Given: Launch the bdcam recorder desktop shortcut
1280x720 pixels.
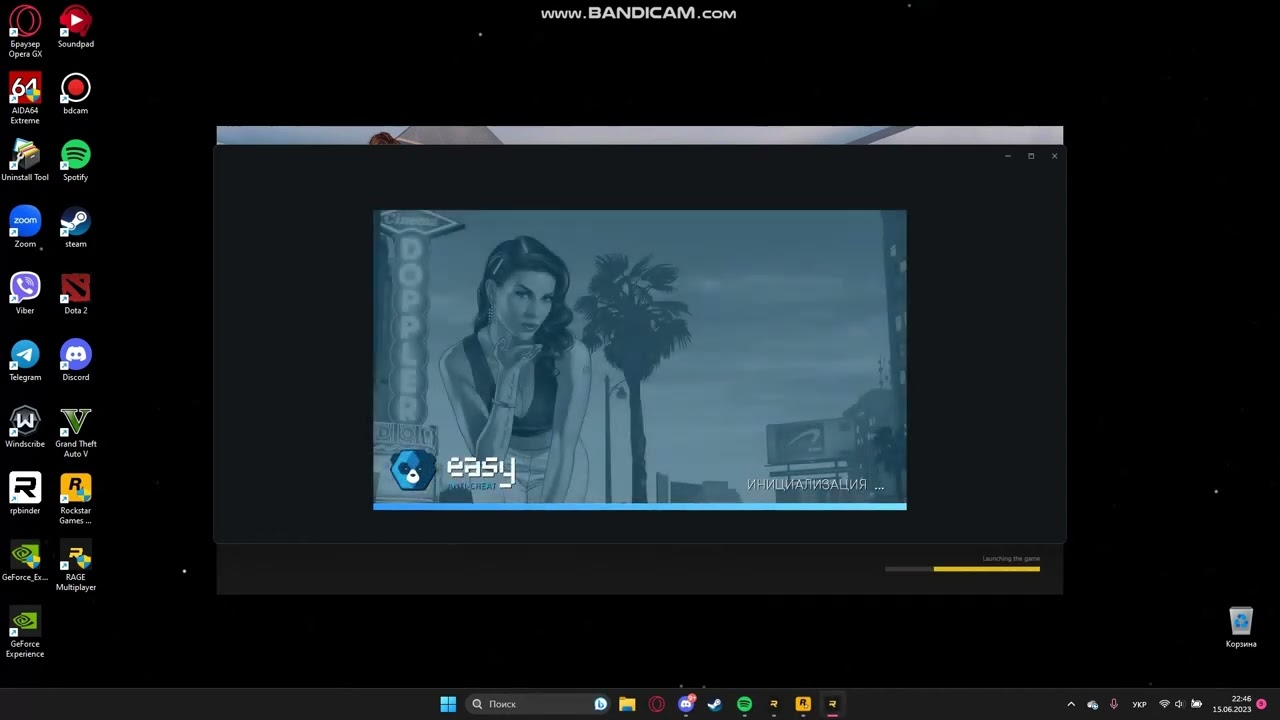Looking at the screenshot, I should pos(76,94).
